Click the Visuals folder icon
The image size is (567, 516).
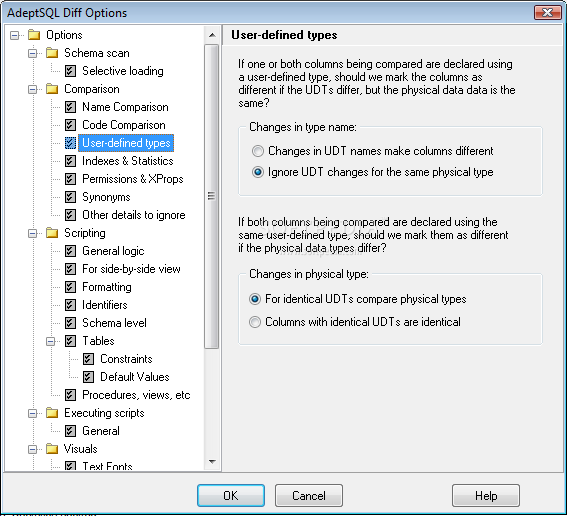click(x=52, y=449)
